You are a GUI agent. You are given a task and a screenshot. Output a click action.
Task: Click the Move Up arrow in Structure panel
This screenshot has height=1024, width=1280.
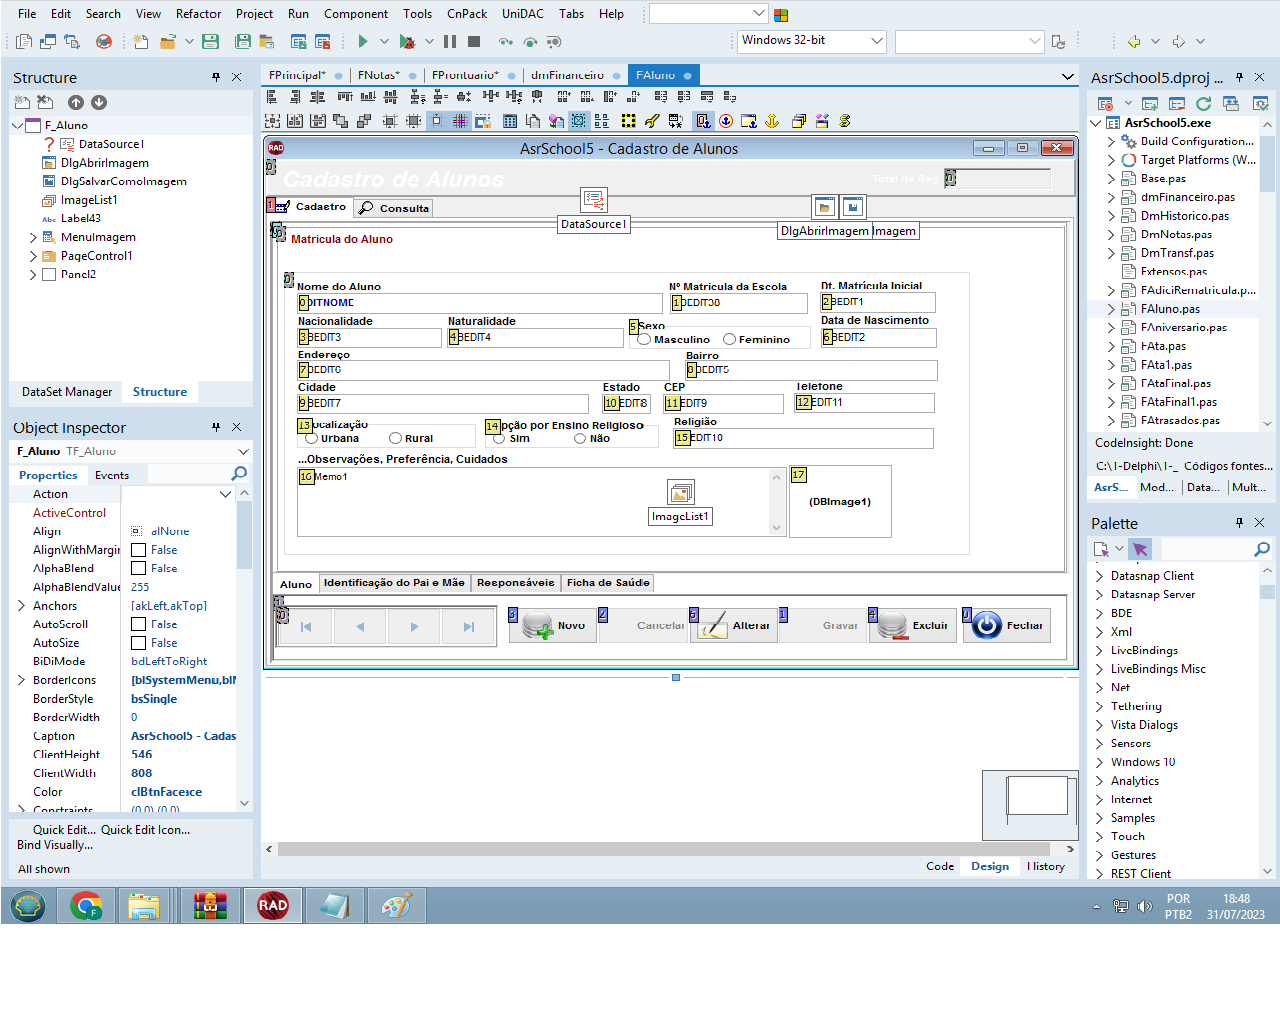[x=76, y=102]
